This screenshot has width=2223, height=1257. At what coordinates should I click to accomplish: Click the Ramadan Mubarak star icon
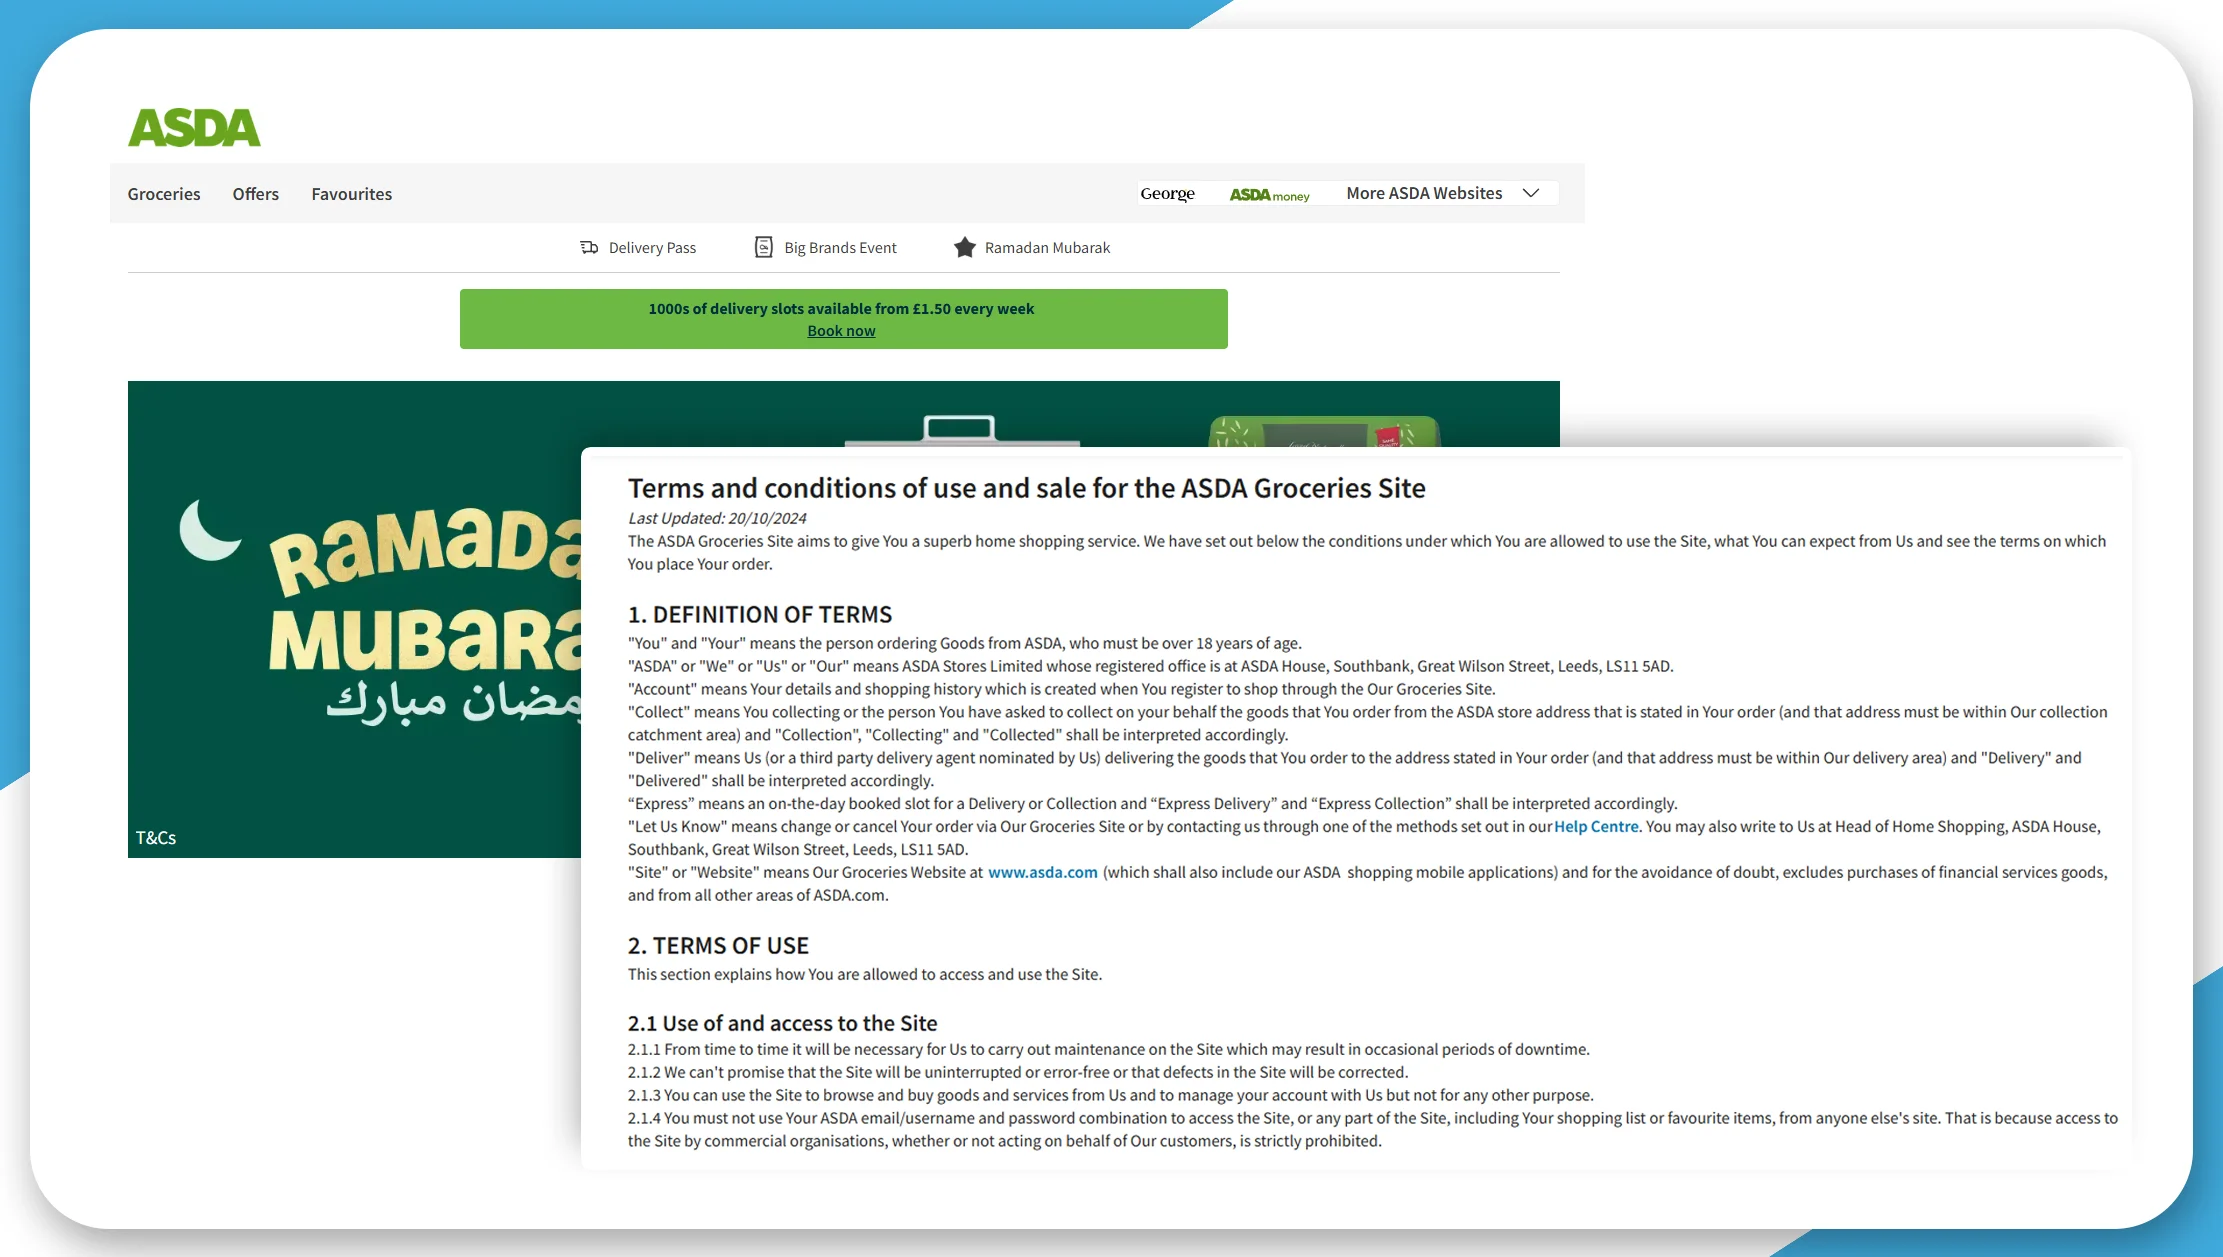pos(962,246)
